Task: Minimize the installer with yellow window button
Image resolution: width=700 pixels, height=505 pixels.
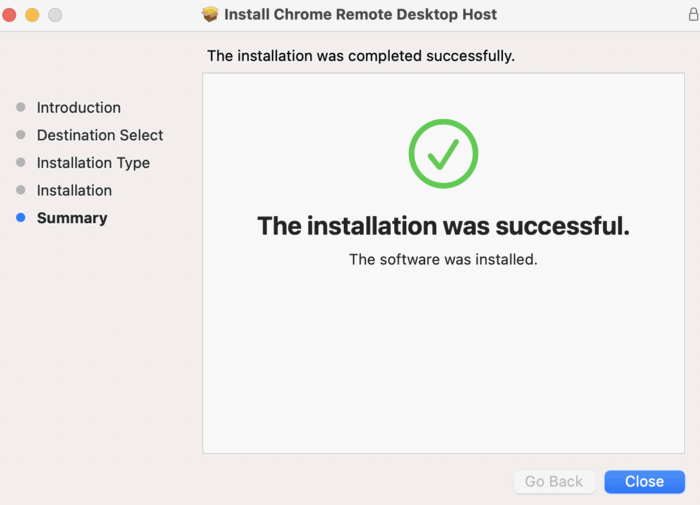Action: [x=32, y=15]
